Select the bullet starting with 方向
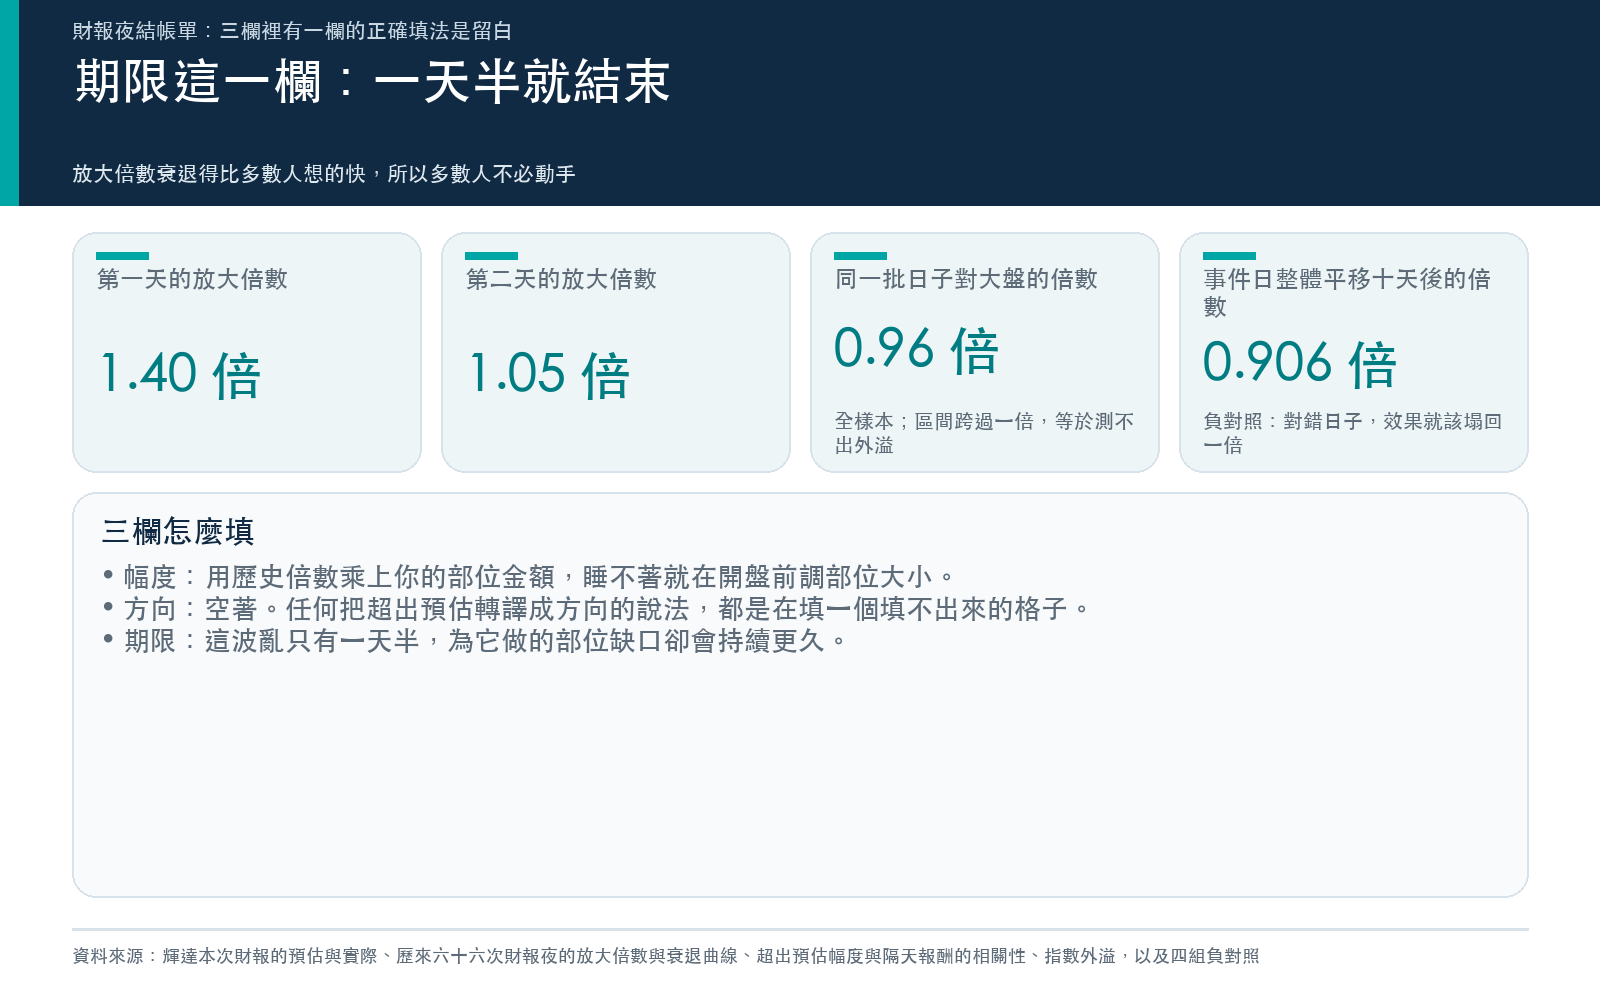This screenshot has height=1000, width=1600. (597, 609)
